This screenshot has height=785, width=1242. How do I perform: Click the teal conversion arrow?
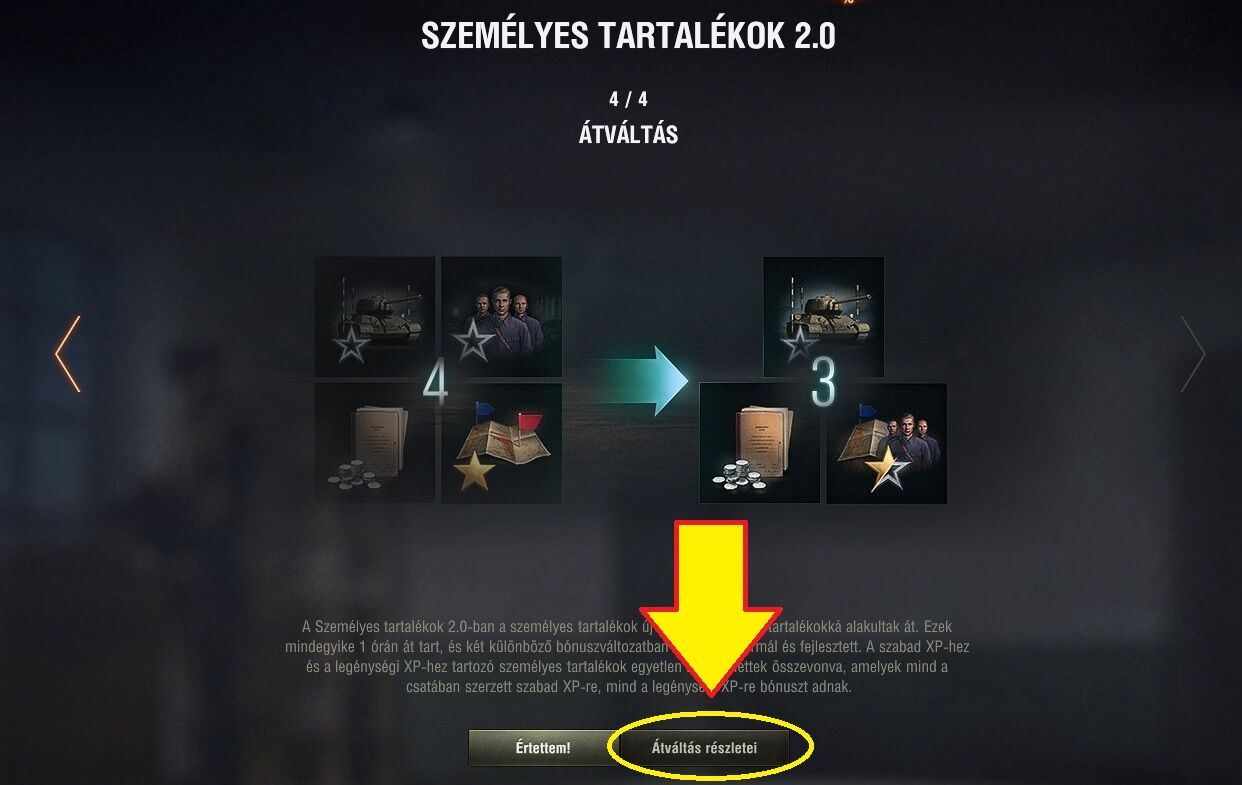click(x=645, y=381)
